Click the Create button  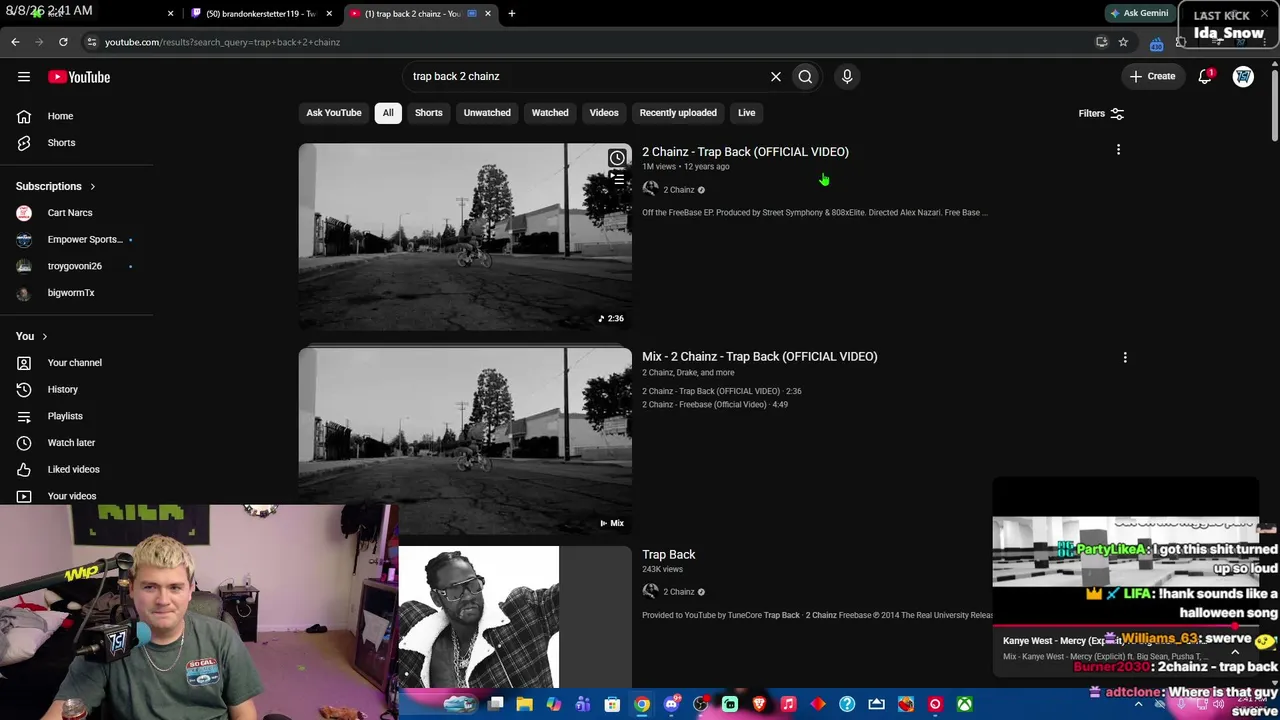coord(1153,76)
